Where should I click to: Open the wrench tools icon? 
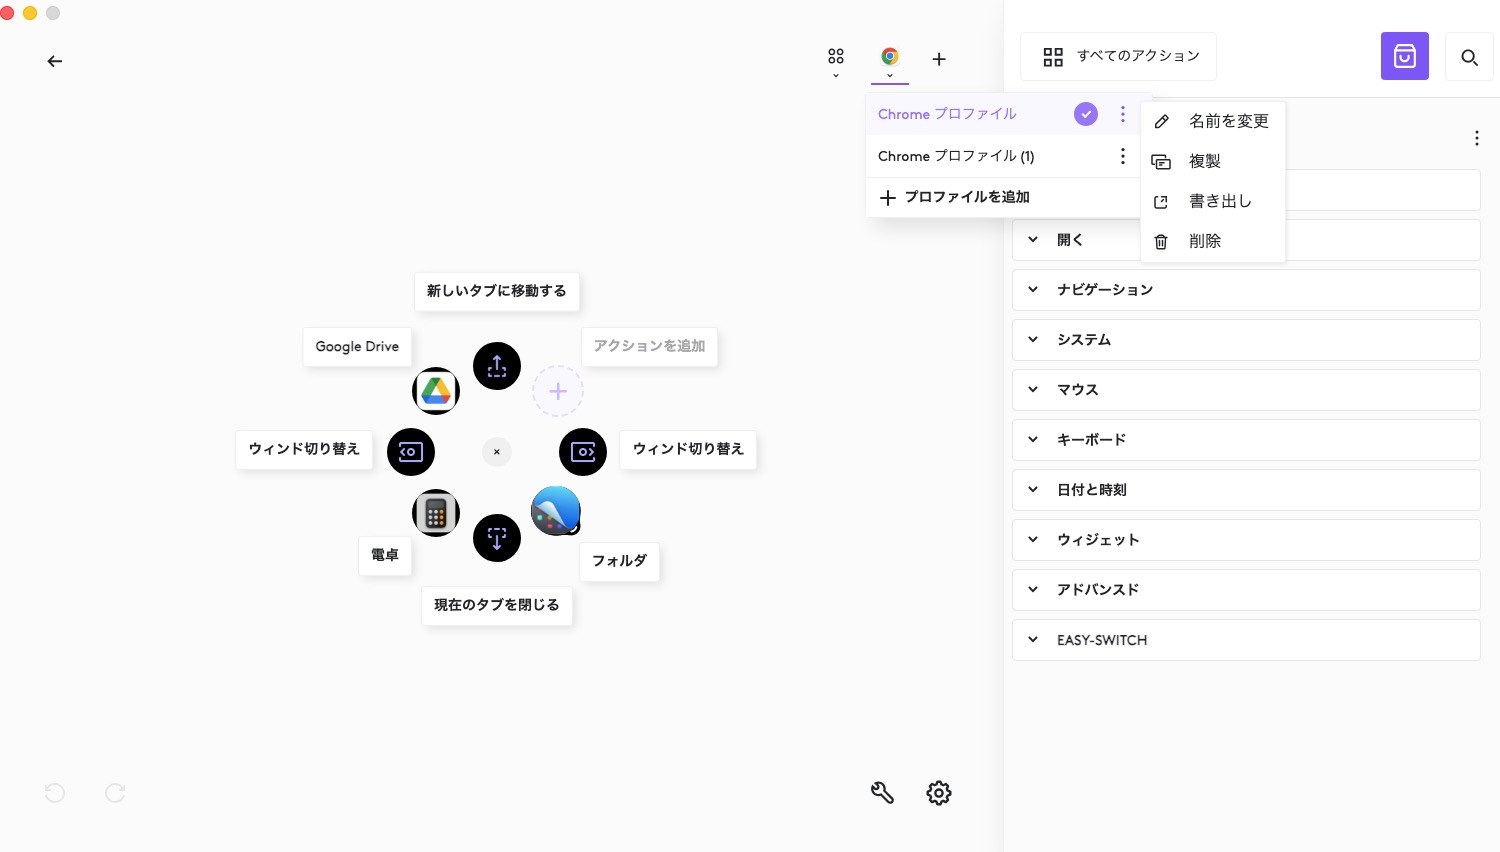(x=882, y=793)
